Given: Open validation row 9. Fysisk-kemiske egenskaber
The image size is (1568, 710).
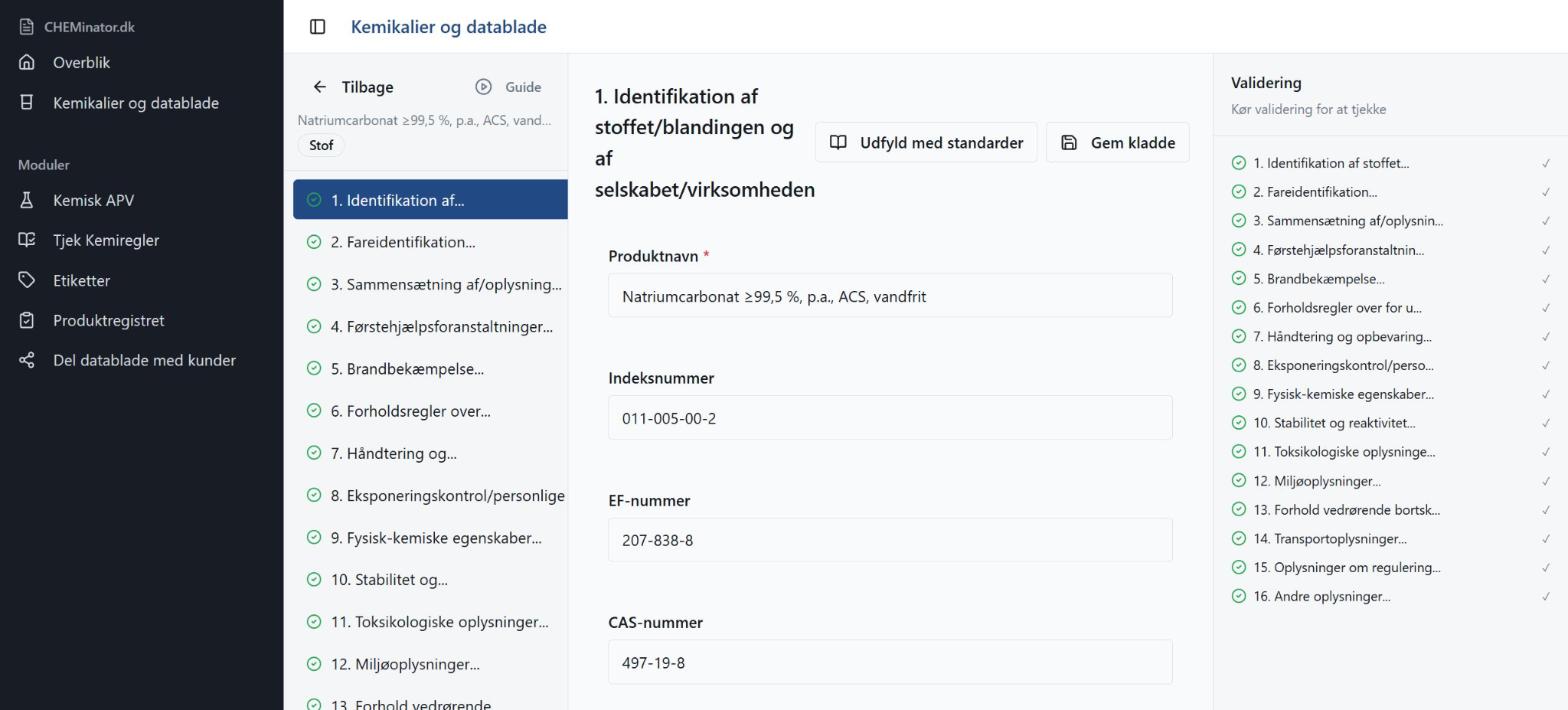Looking at the screenshot, I should pos(1391,394).
